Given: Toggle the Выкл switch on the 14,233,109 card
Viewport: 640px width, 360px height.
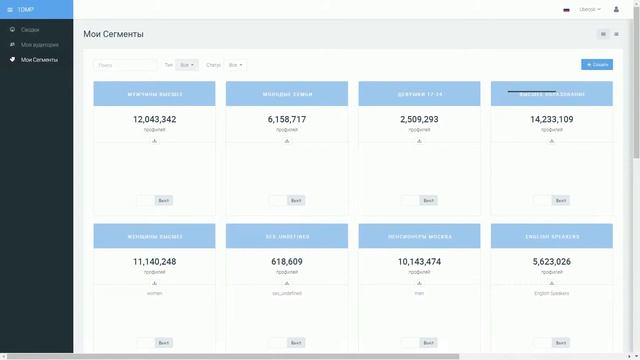Looking at the screenshot, I should tap(551, 200).
